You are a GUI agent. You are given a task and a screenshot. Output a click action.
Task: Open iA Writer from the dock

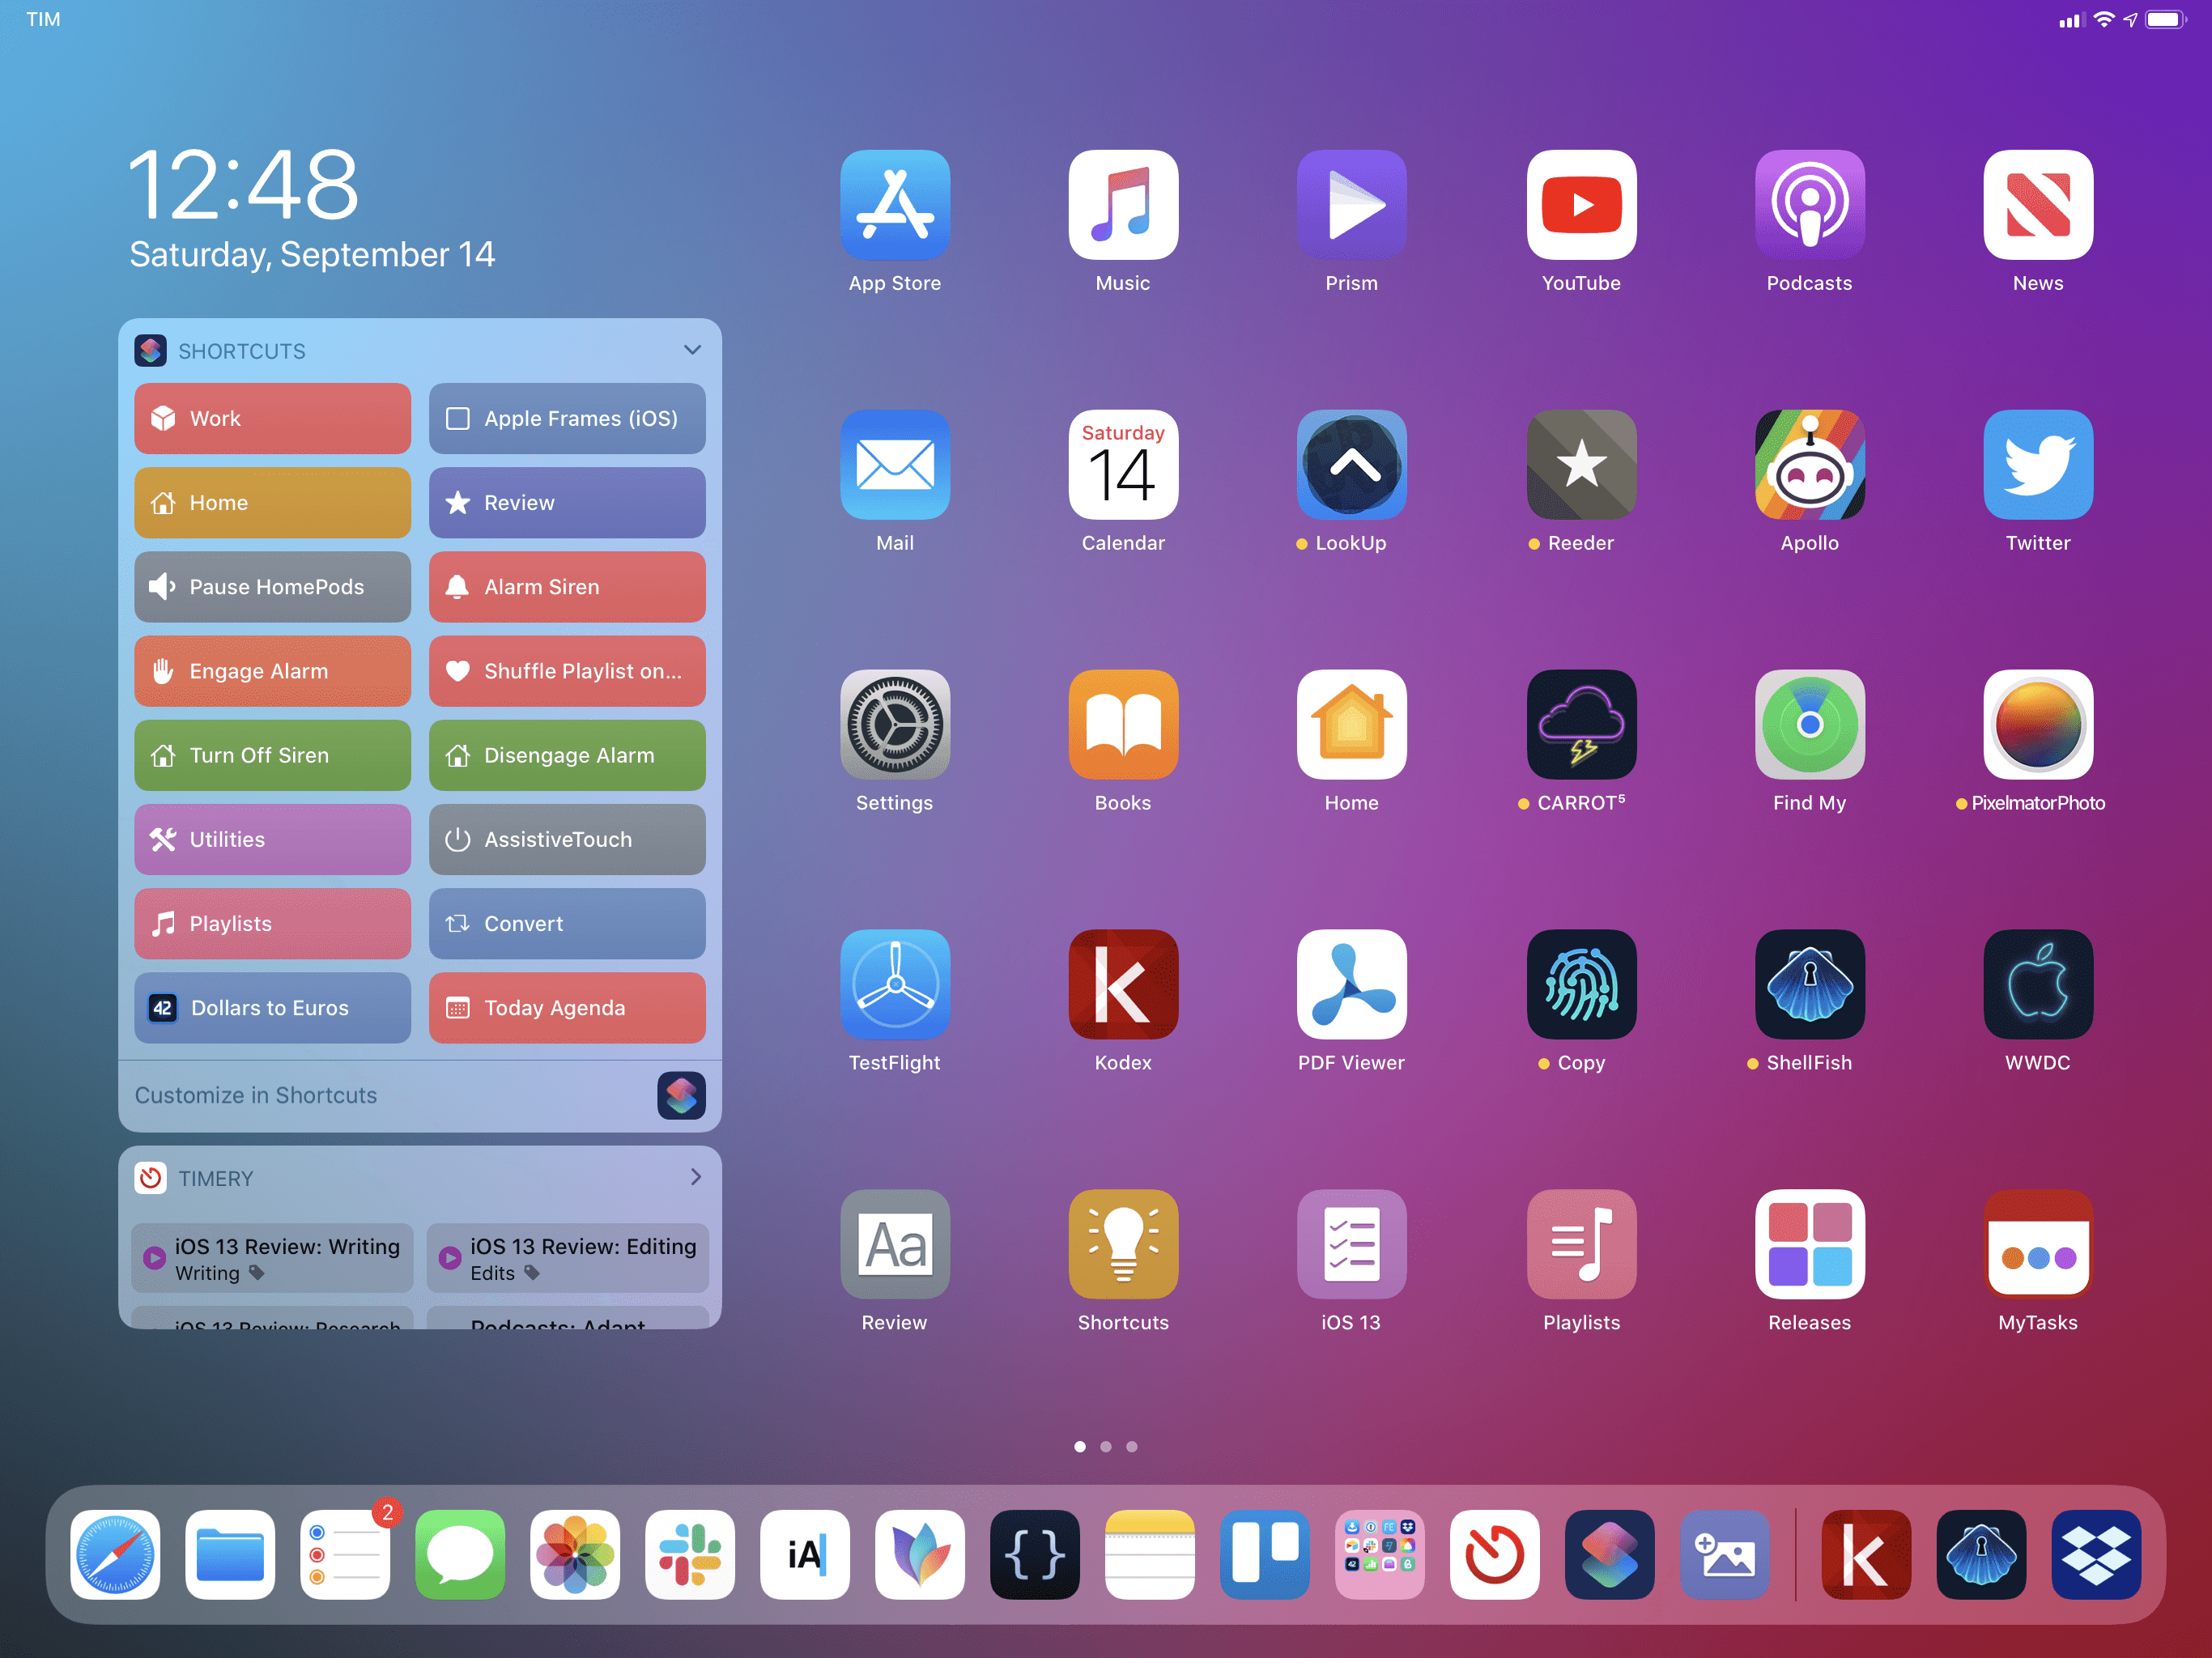tap(805, 1555)
